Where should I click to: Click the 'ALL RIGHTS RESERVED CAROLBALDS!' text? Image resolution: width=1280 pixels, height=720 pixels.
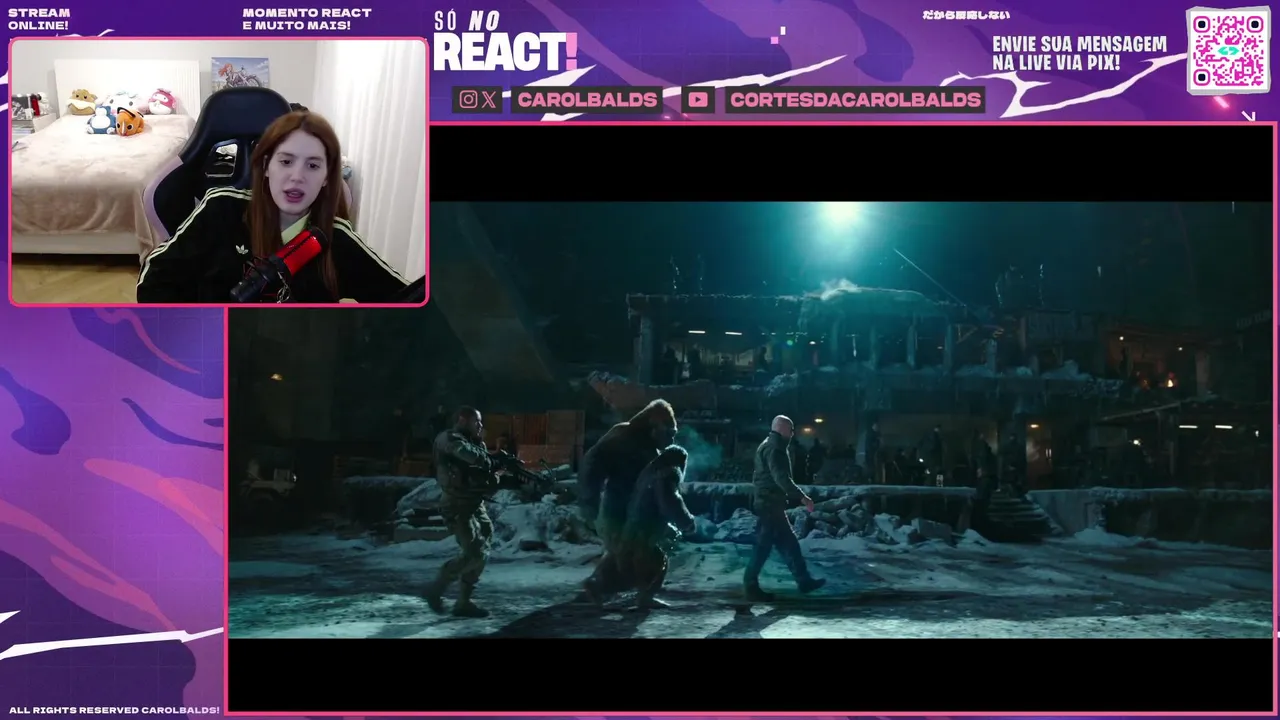tap(114, 710)
